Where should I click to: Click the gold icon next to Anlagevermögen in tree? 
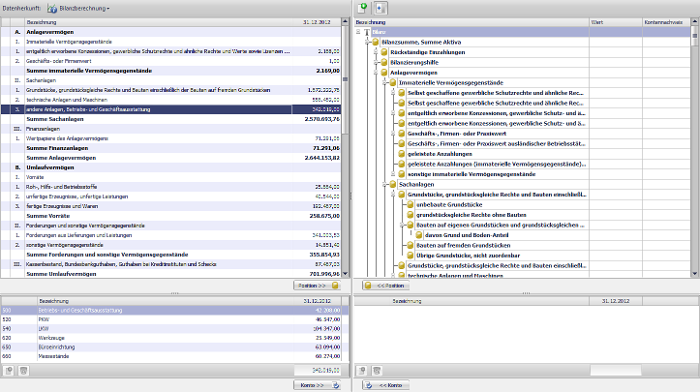[384, 72]
